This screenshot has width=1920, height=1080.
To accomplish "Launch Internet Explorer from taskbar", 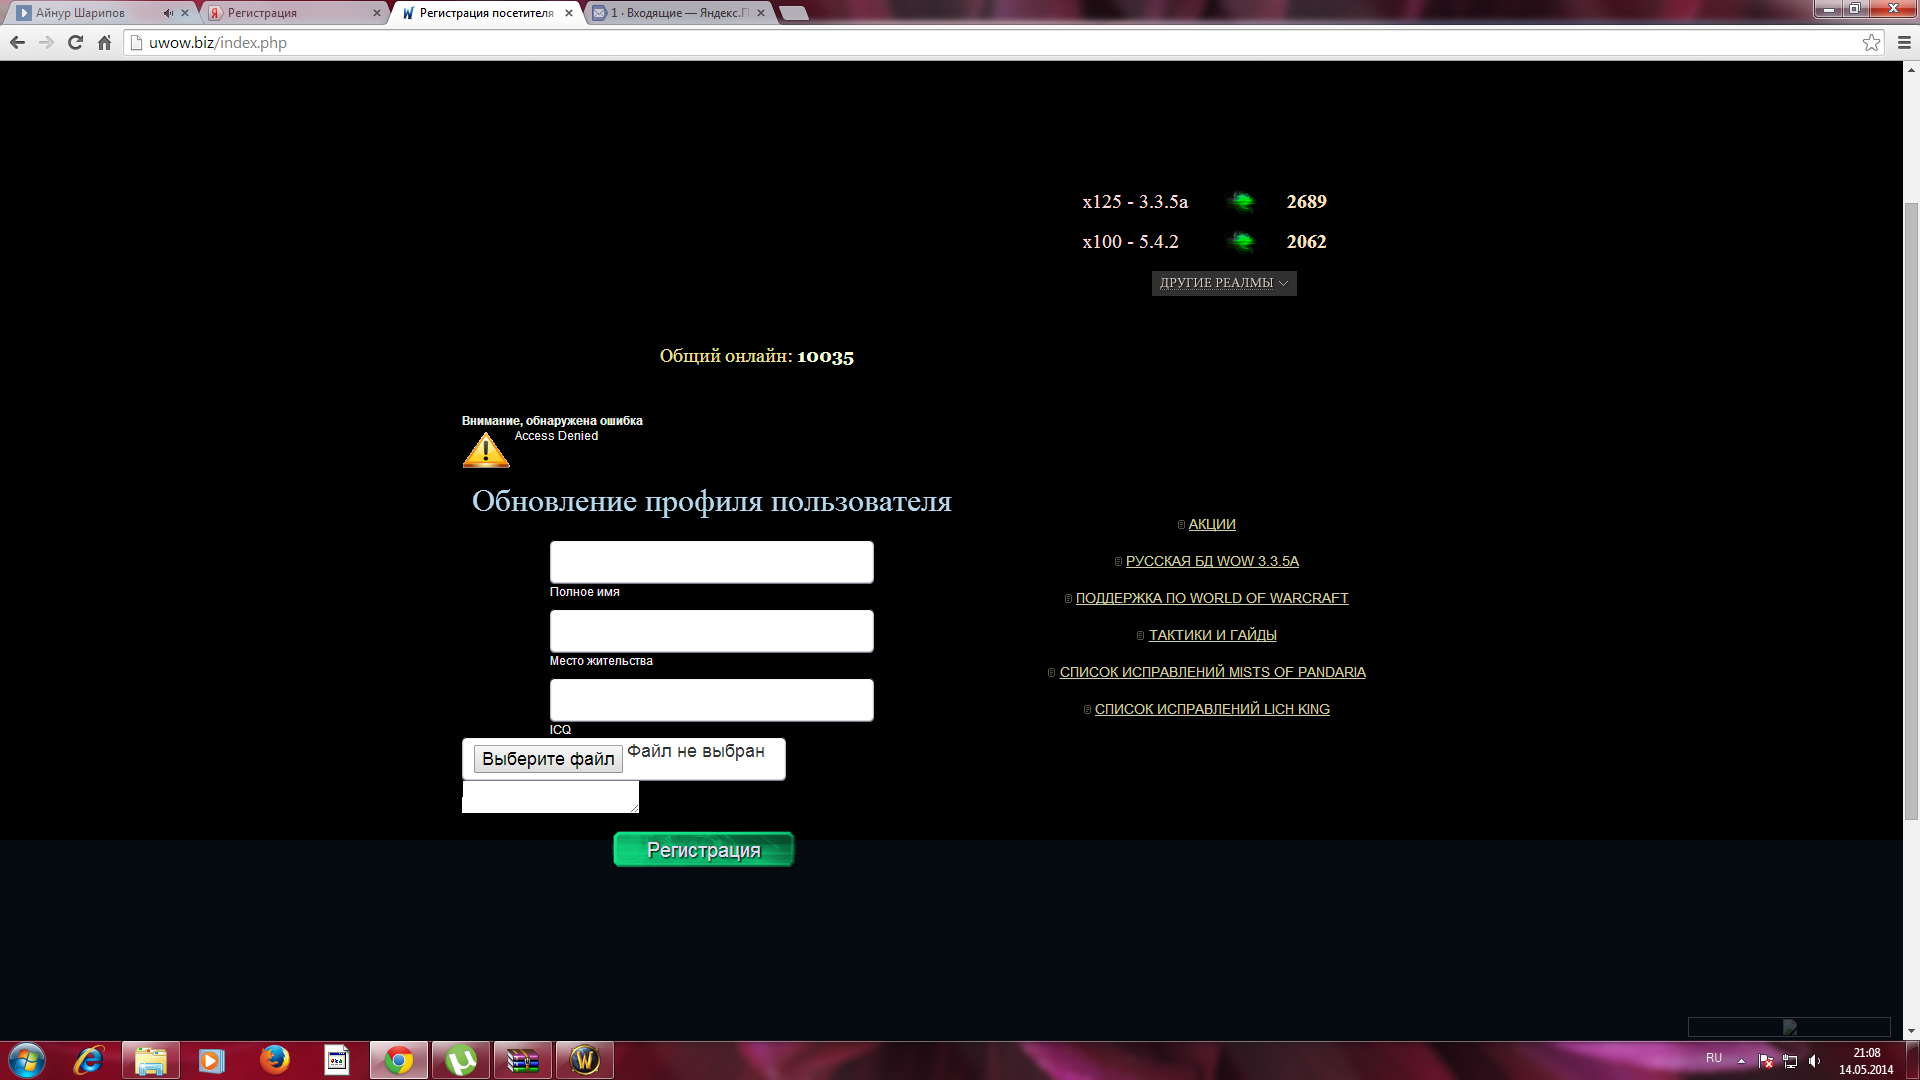I will pos(89,1060).
